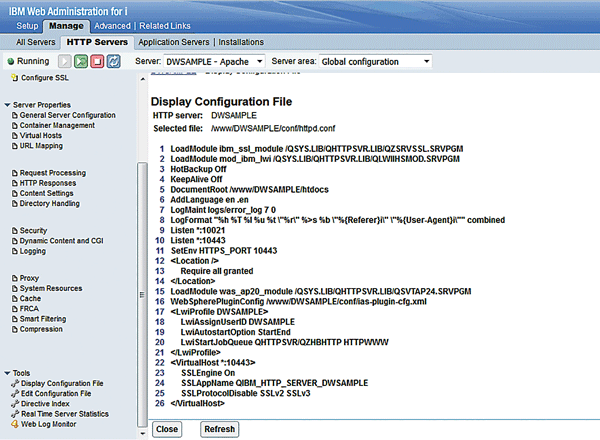Click the grayed-out start icon next to Running
The image size is (600, 440).
65,62
